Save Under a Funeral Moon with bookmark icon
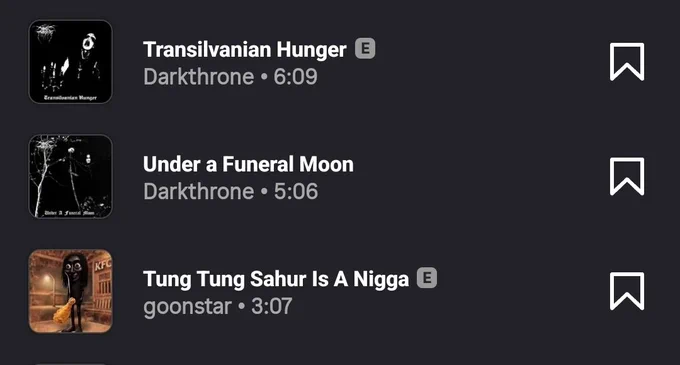The width and height of the screenshot is (680, 365). point(627,176)
